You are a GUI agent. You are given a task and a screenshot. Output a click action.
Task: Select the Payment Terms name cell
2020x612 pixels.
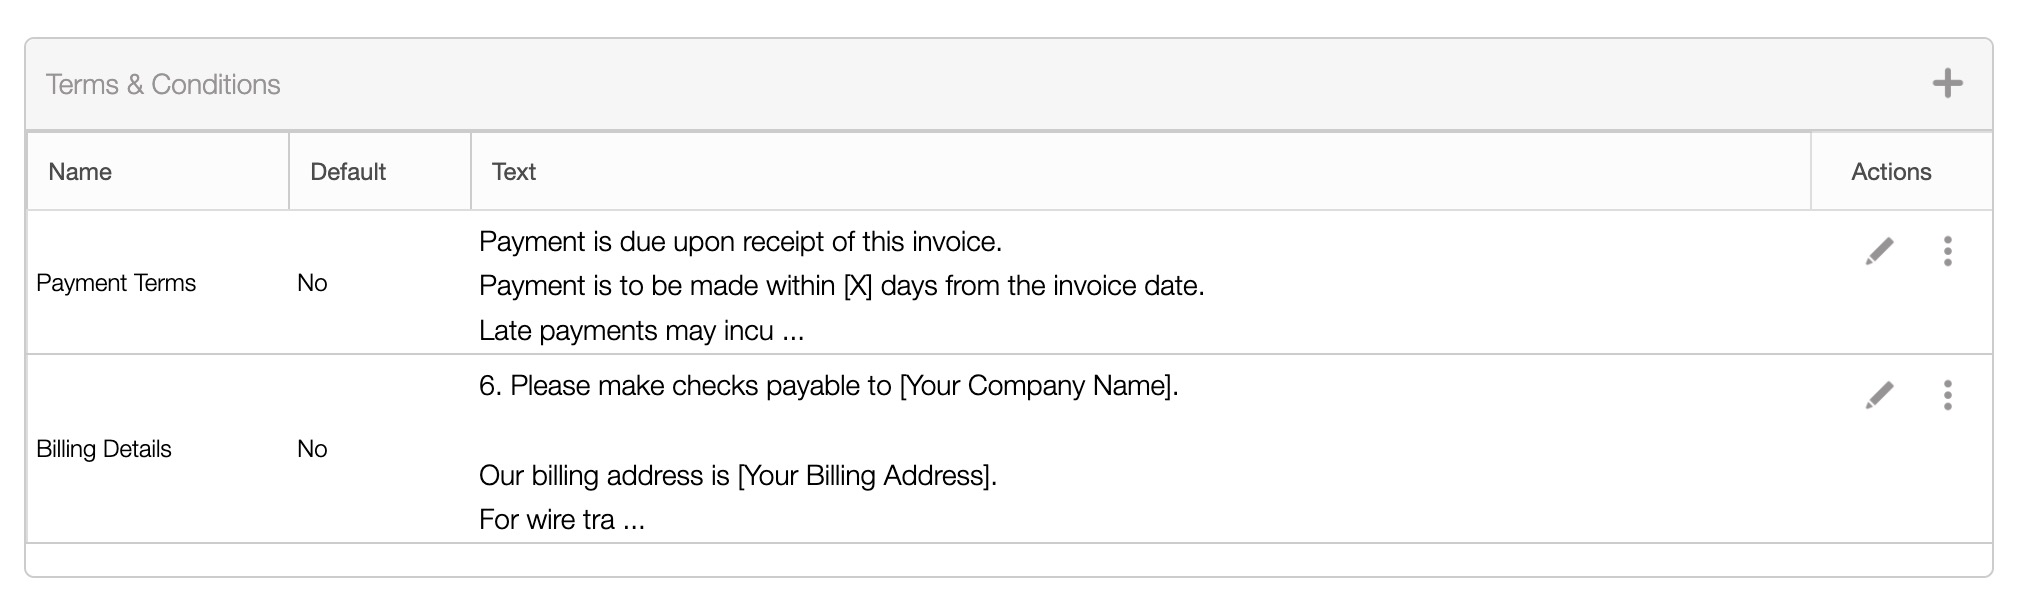(116, 283)
